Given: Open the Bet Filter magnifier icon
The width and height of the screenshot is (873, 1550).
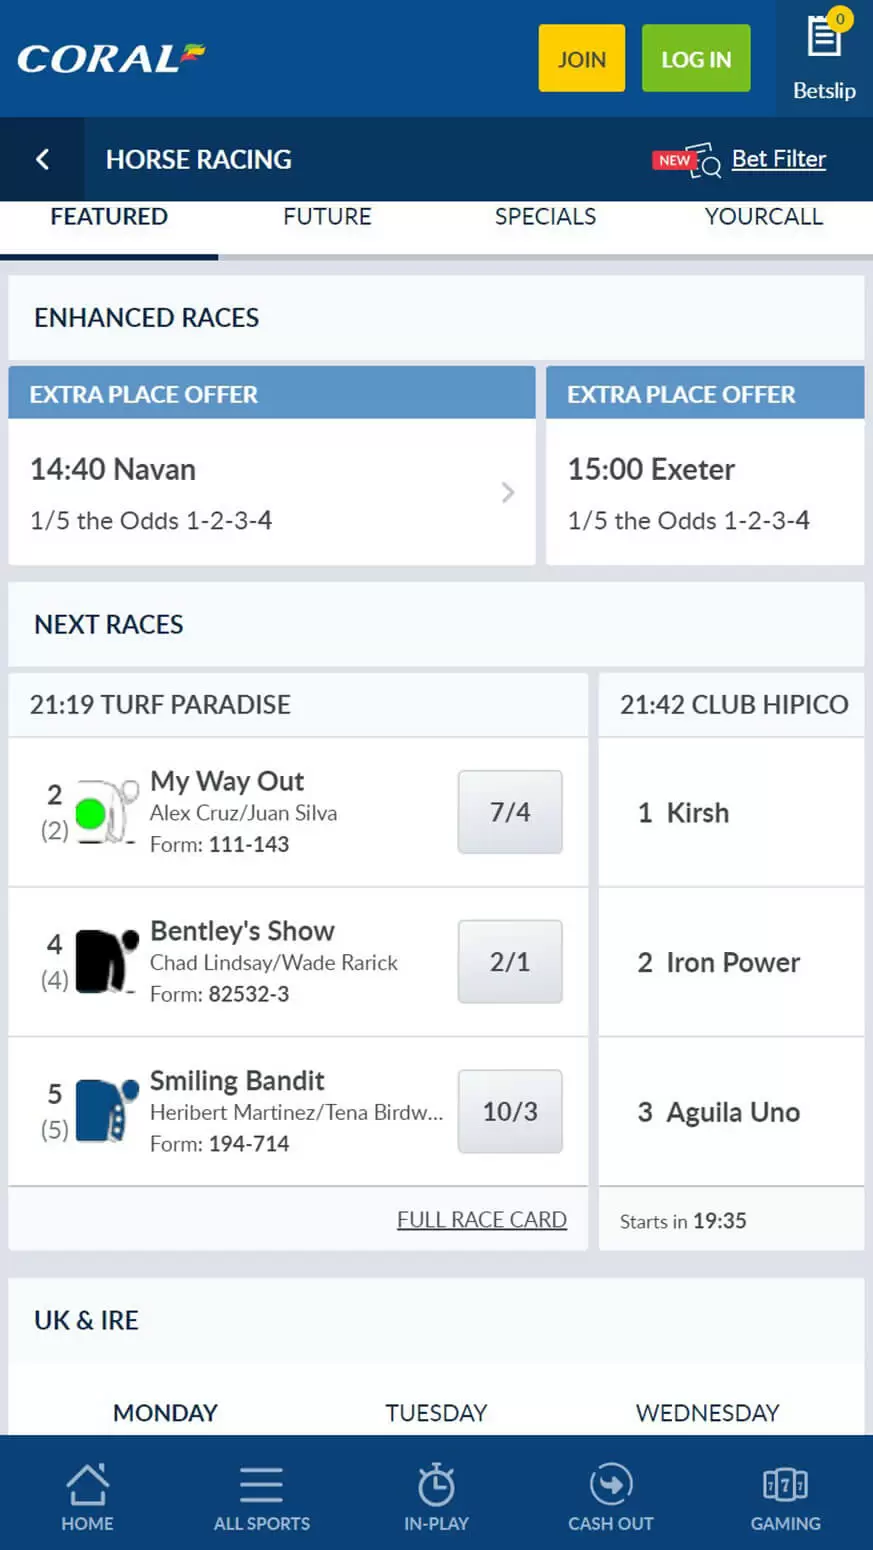Looking at the screenshot, I should point(705,160).
